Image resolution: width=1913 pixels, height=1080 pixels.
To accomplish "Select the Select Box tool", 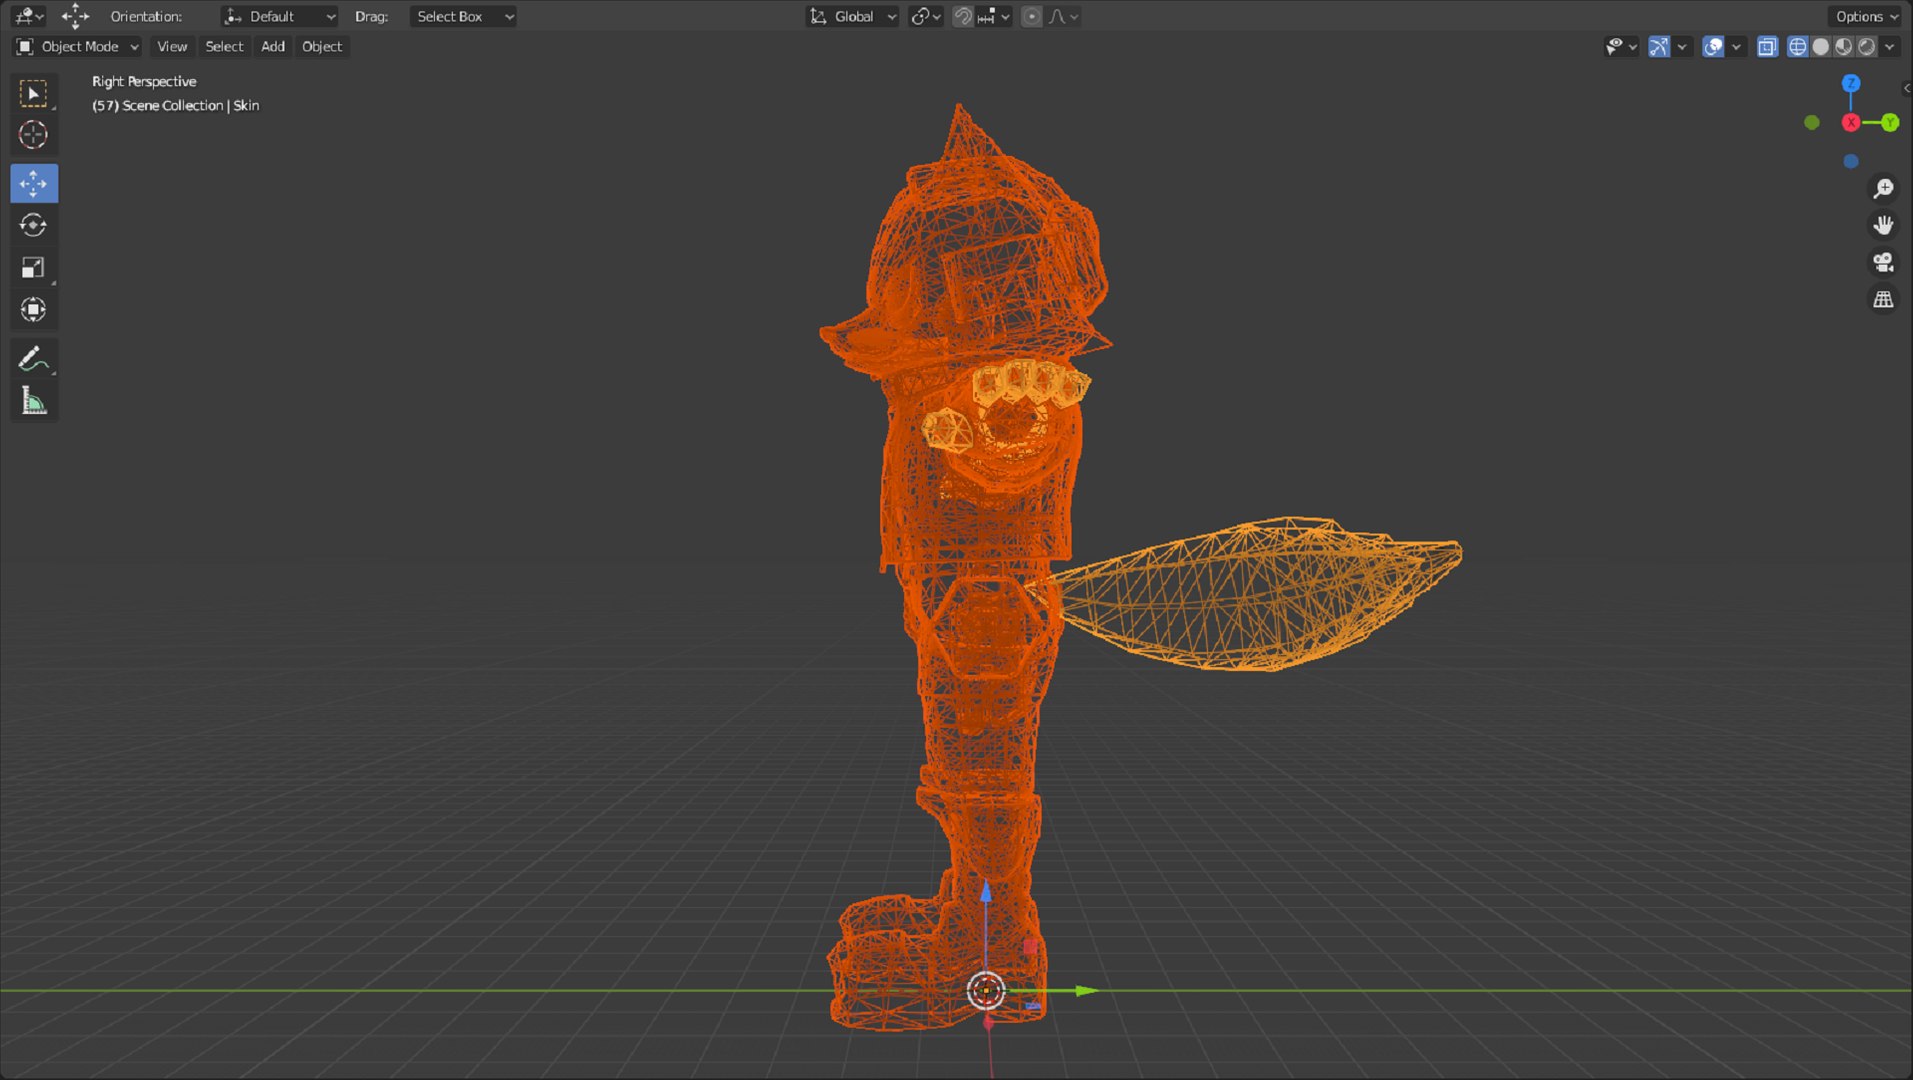I will click(33, 93).
